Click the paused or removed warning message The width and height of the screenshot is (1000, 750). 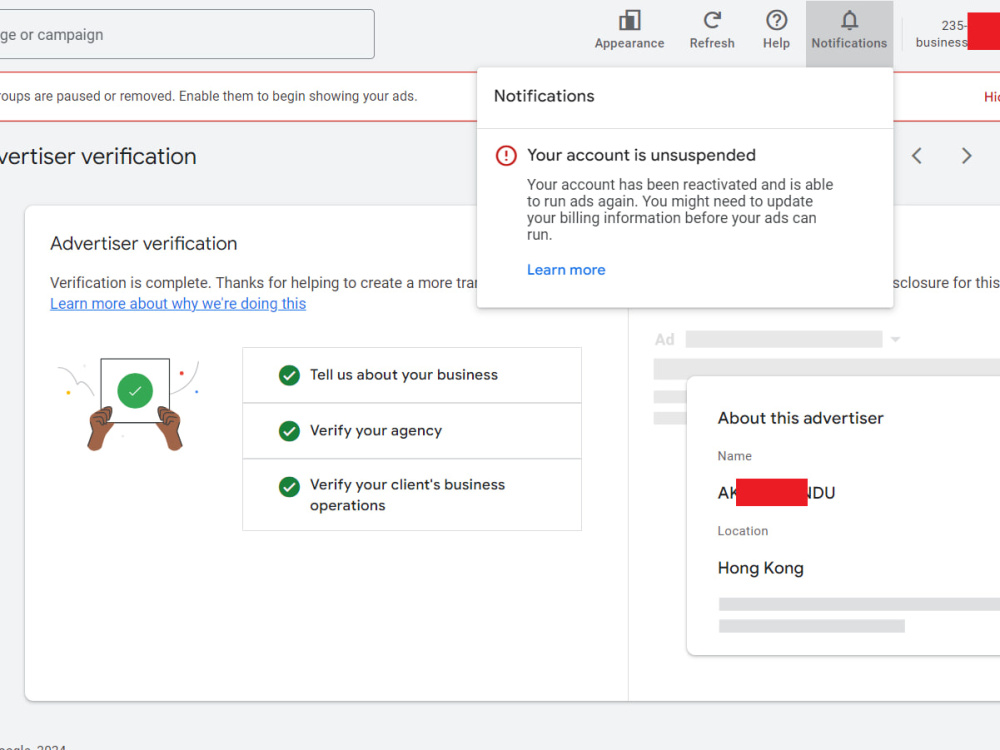208,96
